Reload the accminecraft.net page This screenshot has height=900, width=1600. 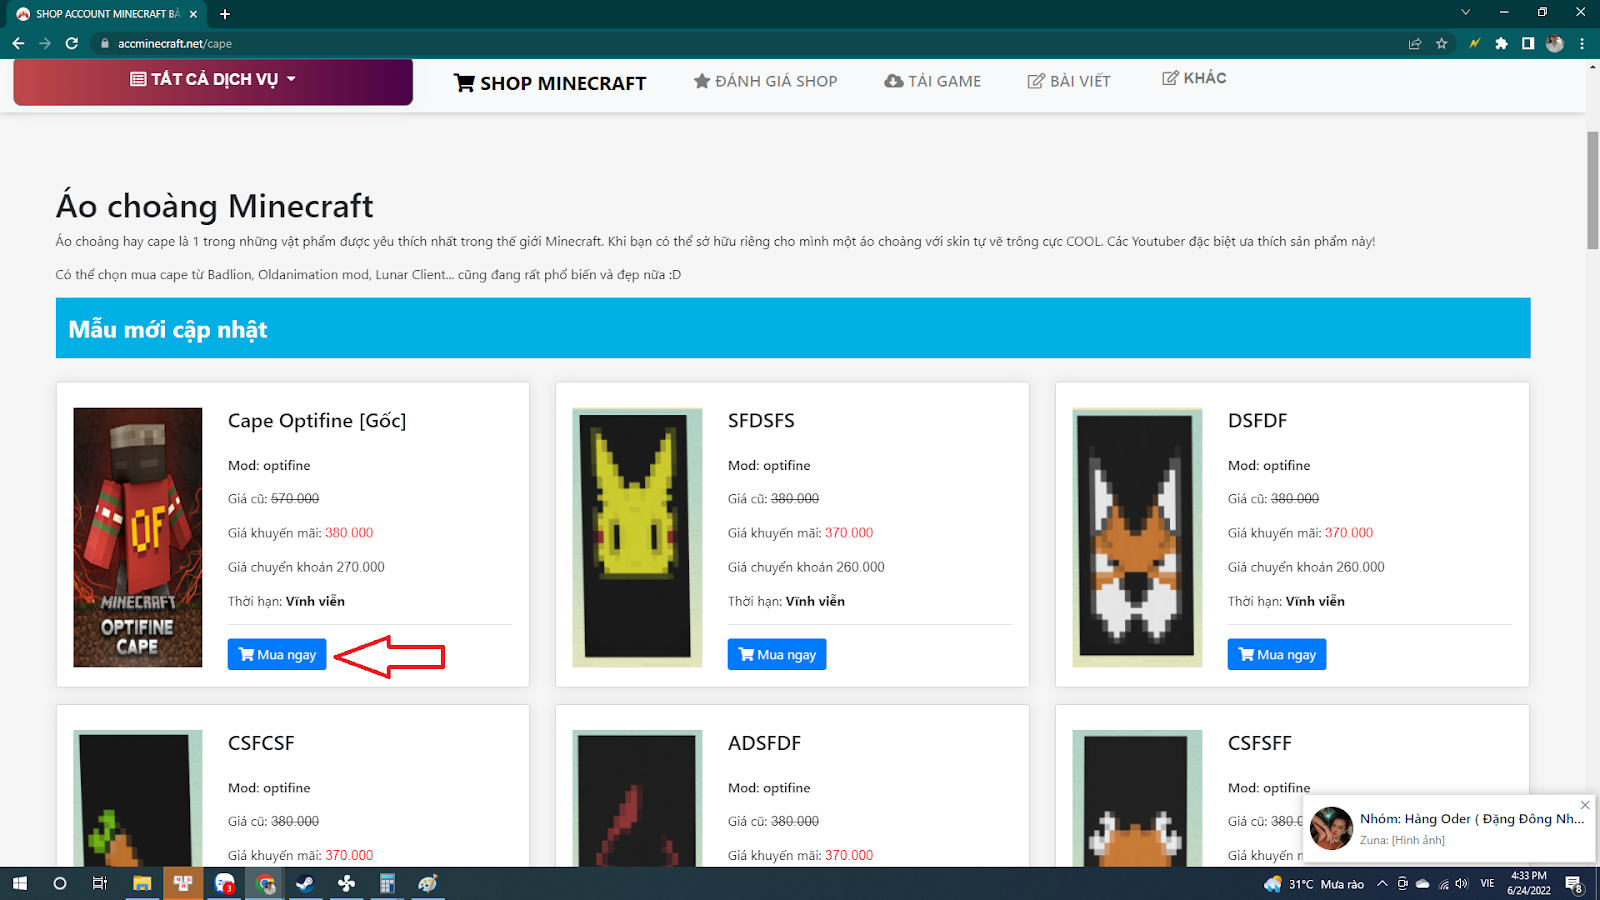[72, 43]
